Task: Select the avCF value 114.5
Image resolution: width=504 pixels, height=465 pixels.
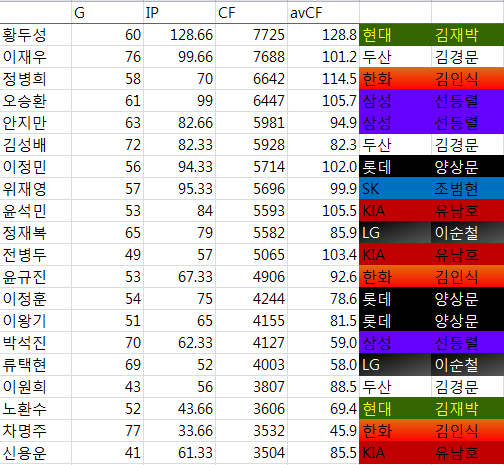Action: pos(323,79)
